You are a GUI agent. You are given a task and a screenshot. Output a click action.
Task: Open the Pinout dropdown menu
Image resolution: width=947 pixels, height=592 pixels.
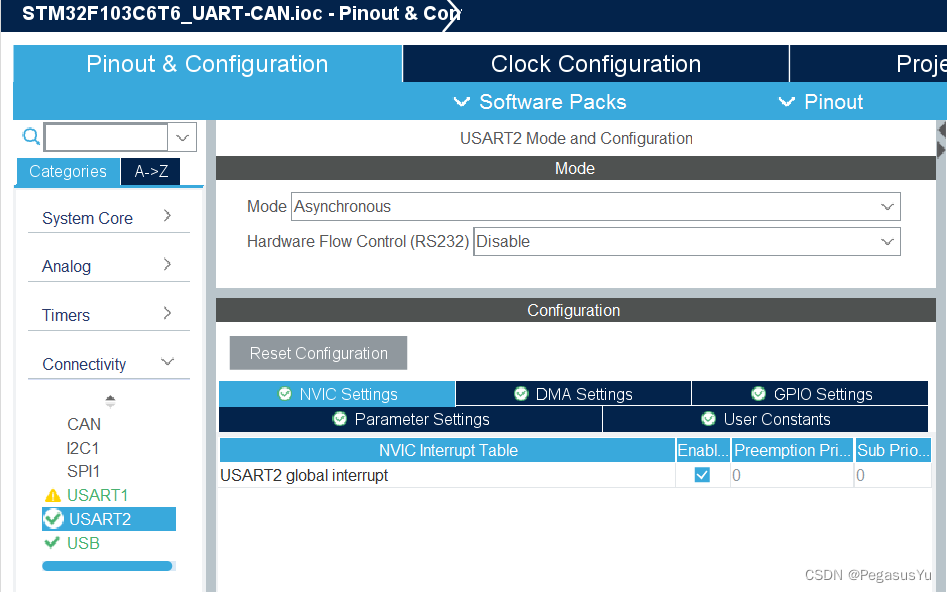coord(820,101)
